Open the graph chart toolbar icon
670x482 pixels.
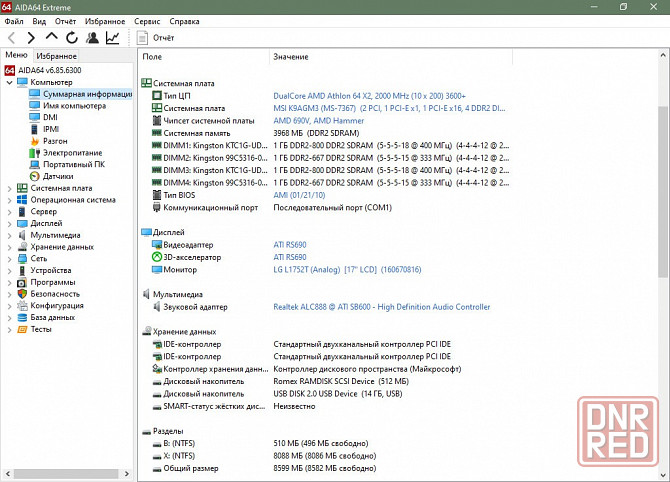point(113,38)
